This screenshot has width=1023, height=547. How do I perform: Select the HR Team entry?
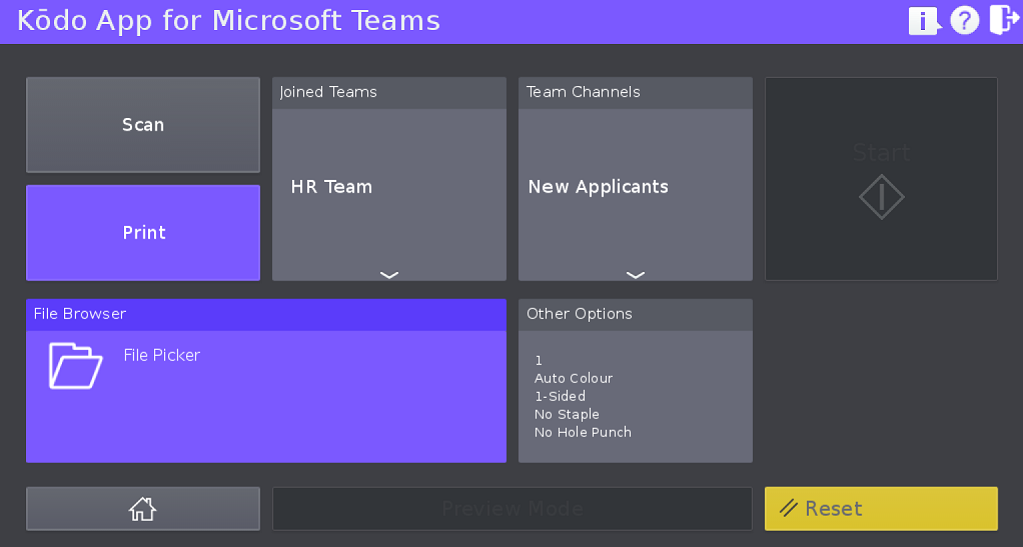[332, 187]
